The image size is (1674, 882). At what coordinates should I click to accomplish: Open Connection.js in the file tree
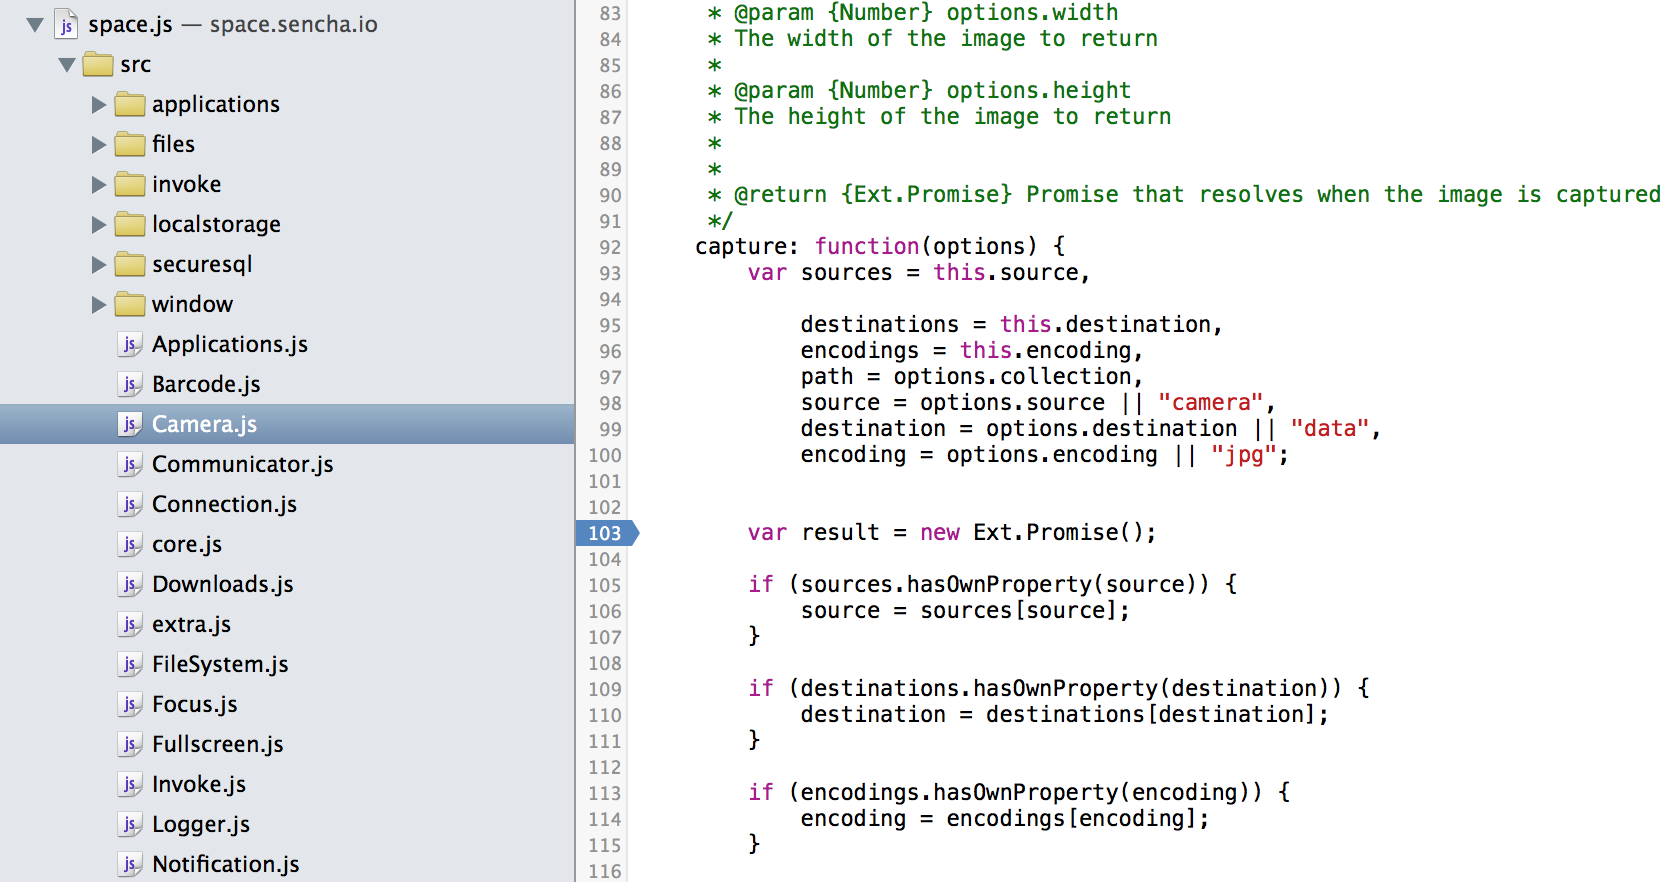(x=225, y=505)
